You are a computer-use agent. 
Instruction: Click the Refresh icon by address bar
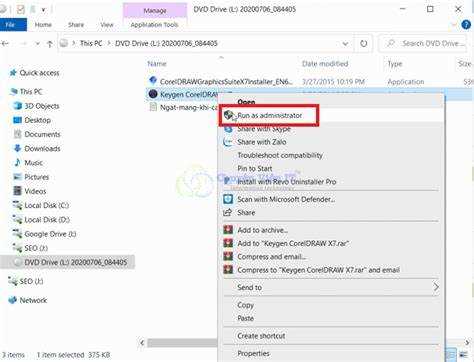(x=364, y=43)
